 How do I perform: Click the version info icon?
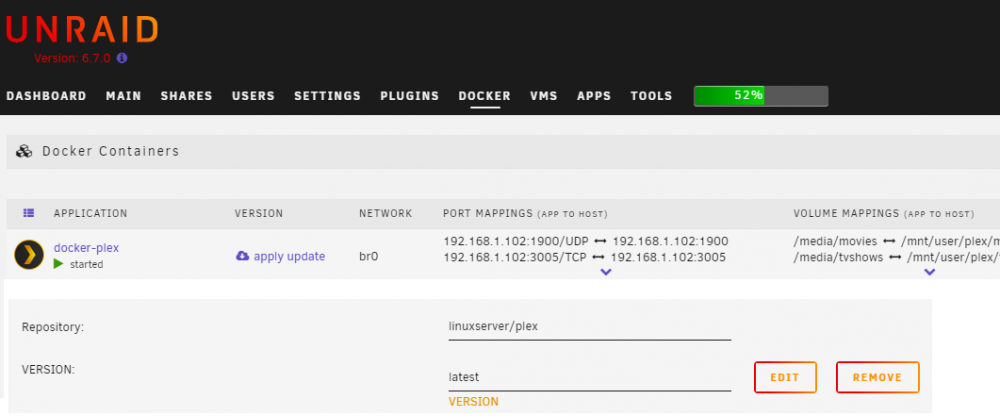click(122, 58)
